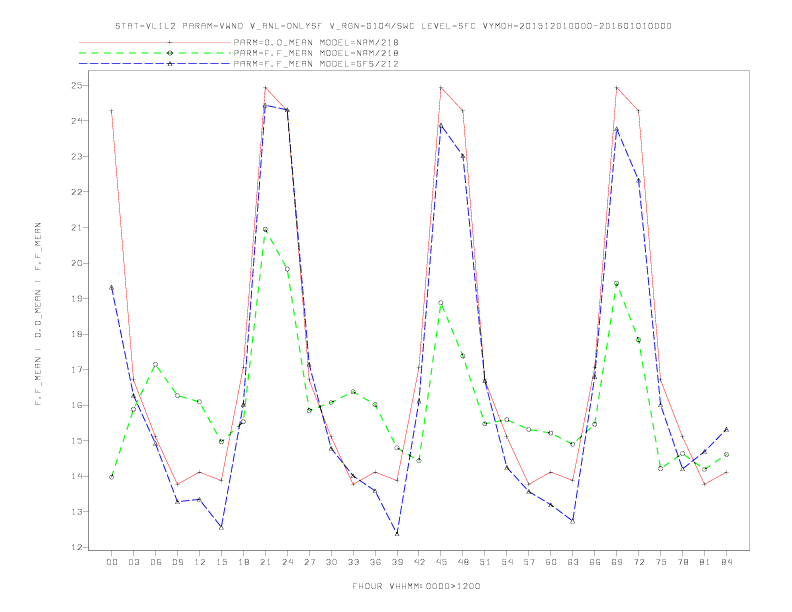
Task: Click y-axis tick value 25
Action: click(x=76, y=85)
